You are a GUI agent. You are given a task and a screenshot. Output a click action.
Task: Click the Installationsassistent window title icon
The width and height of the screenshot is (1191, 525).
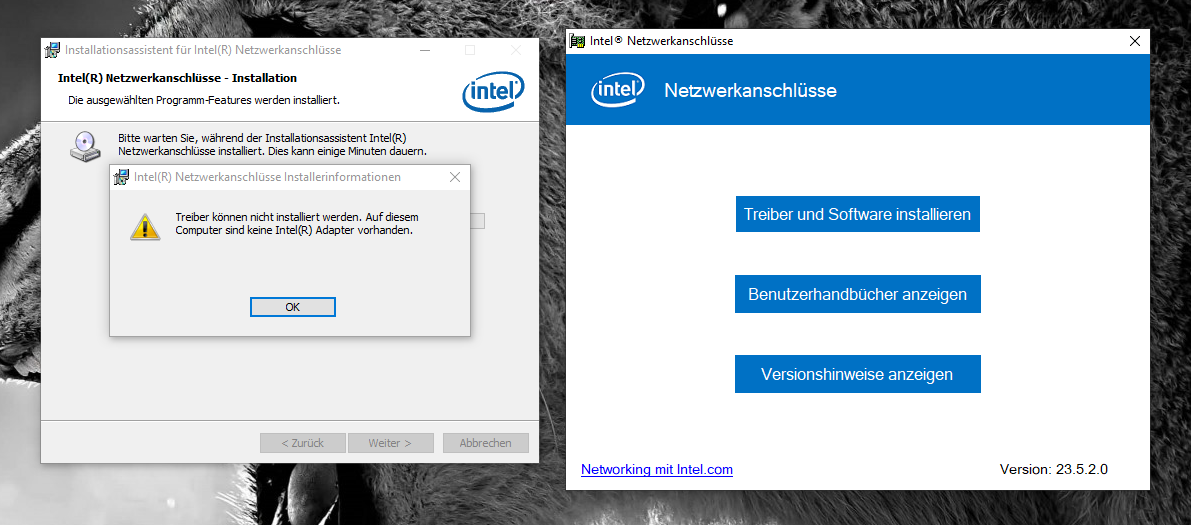tap(52, 50)
